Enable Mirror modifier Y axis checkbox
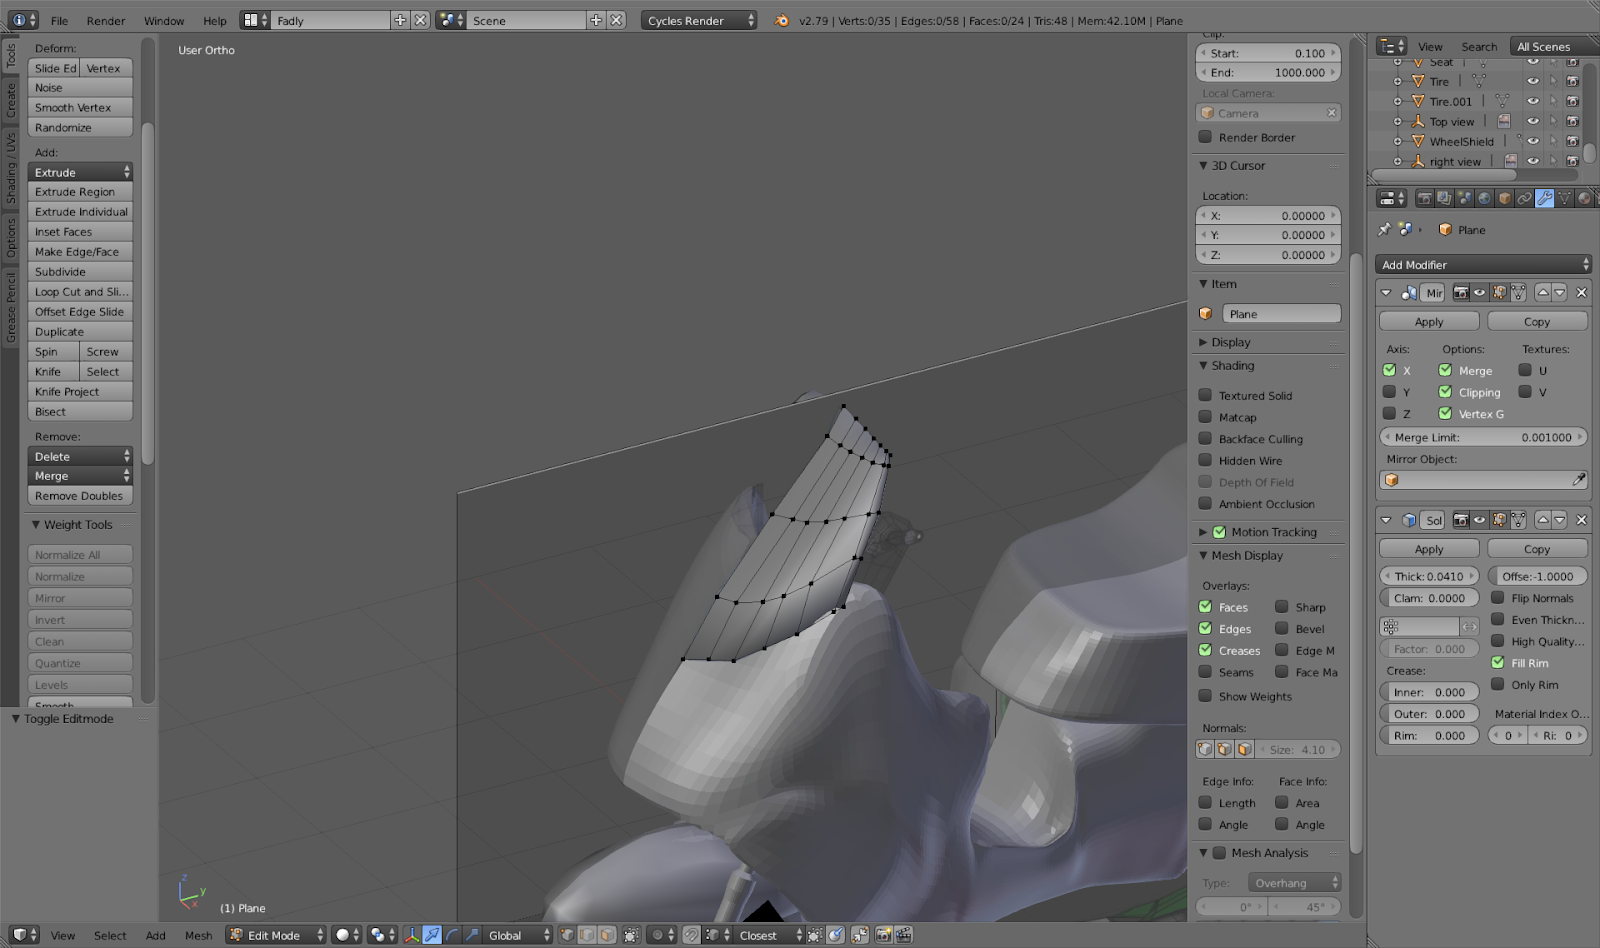This screenshot has width=1600, height=948. 1389,392
